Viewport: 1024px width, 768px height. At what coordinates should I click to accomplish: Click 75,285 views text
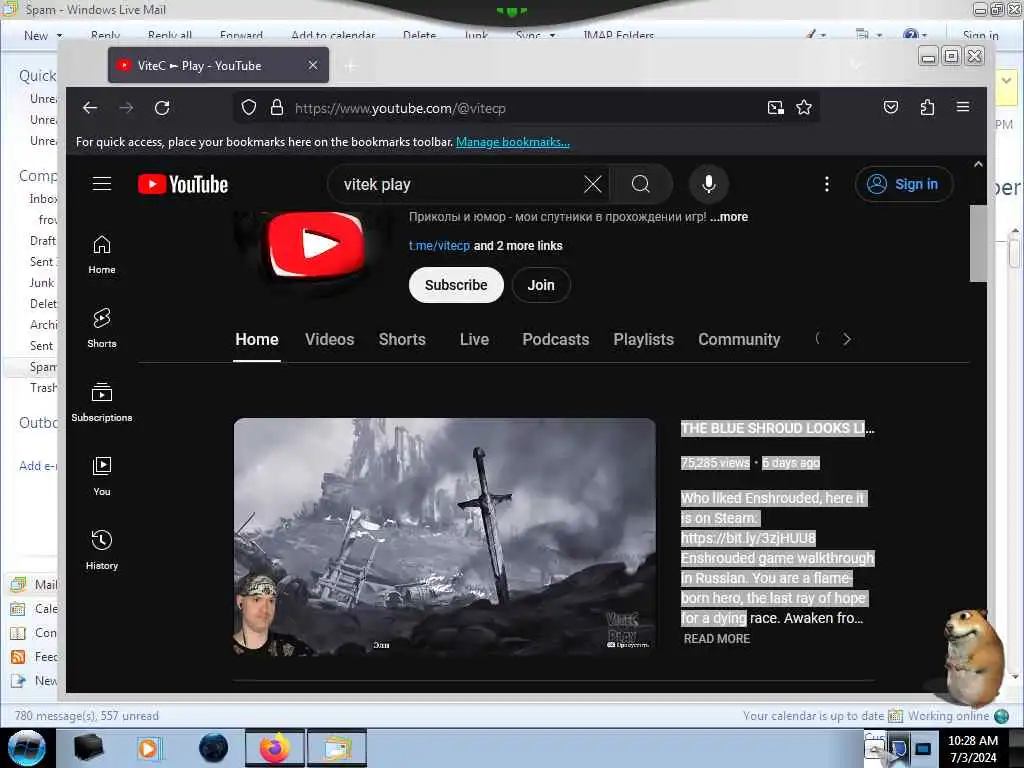715,463
